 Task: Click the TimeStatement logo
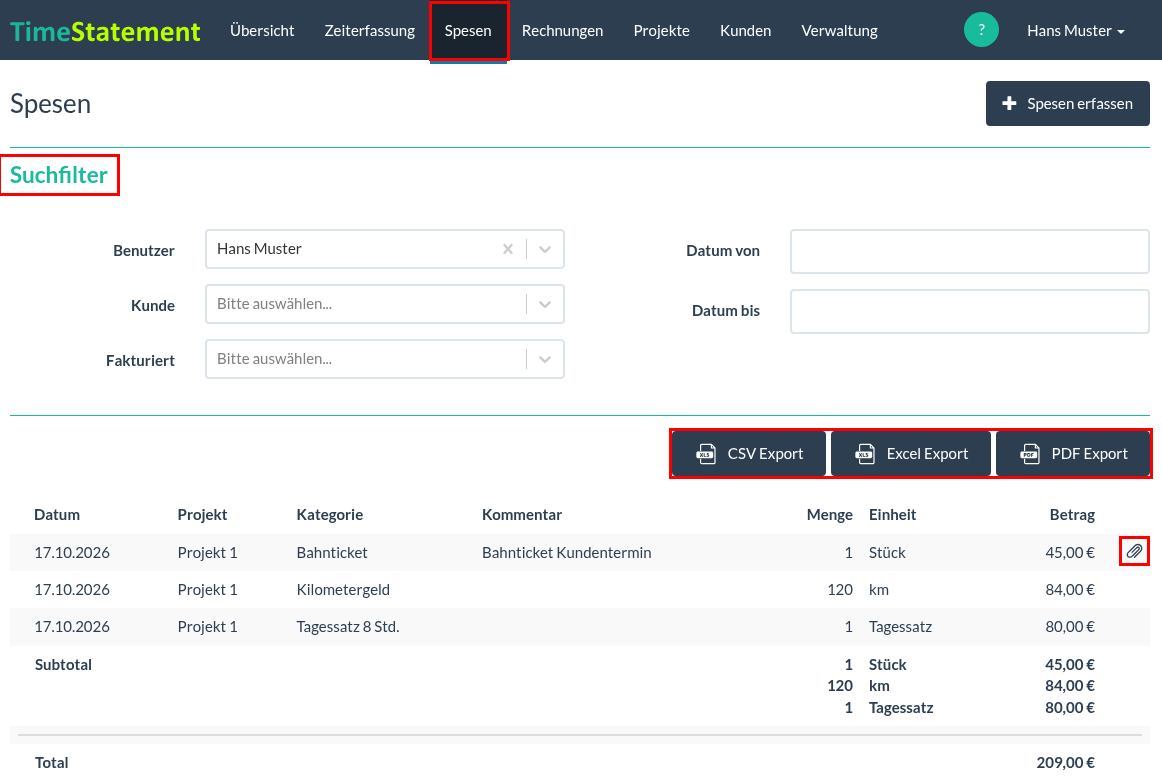click(104, 31)
